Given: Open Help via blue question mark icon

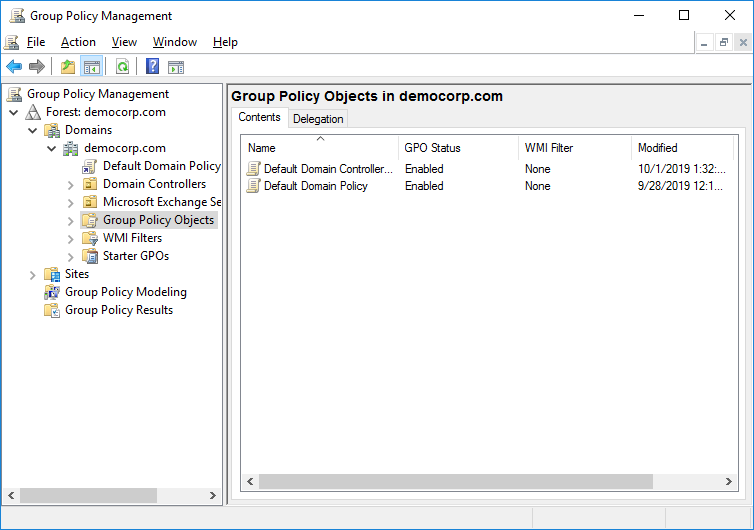Looking at the screenshot, I should 152,67.
